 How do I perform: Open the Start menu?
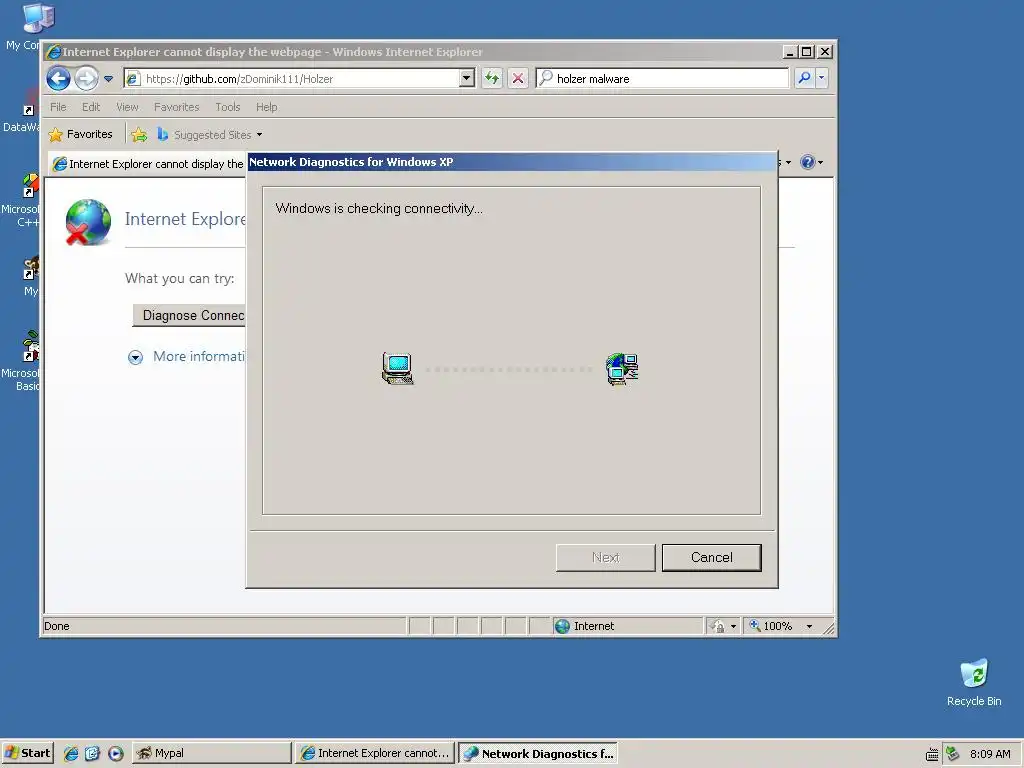[x=28, y=753]
